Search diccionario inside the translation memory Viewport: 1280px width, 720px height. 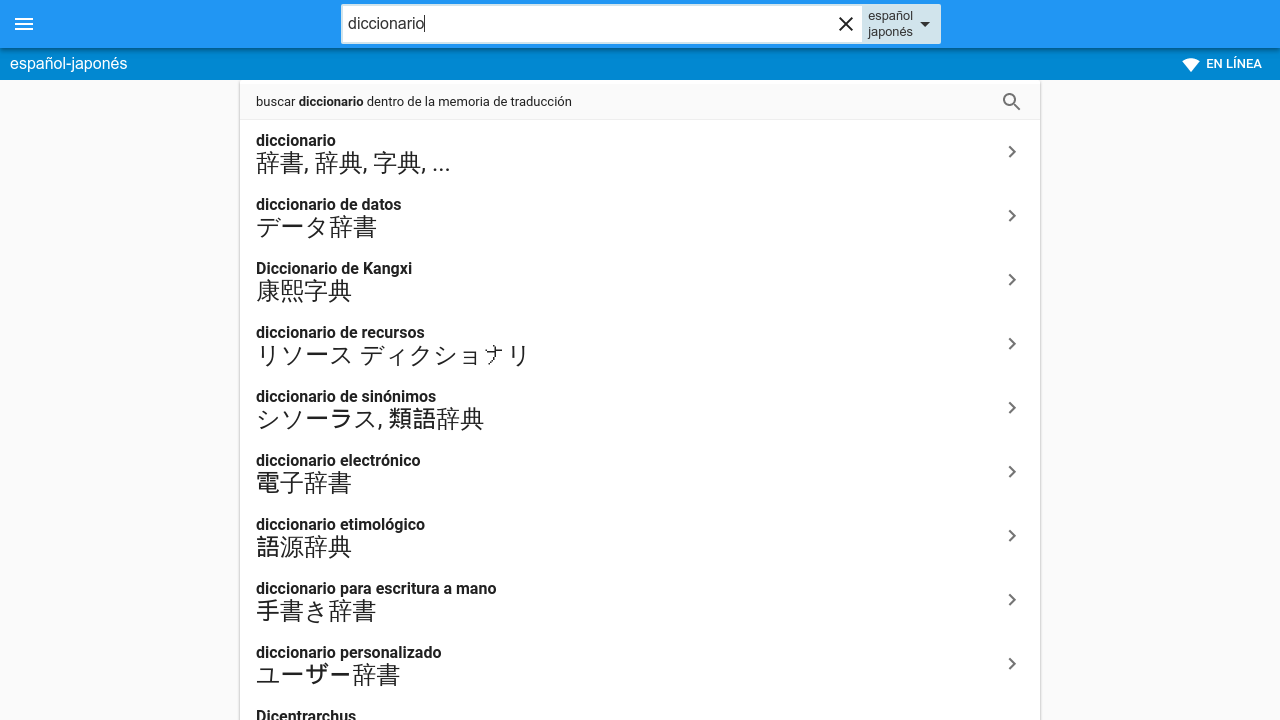click(640, 101)
